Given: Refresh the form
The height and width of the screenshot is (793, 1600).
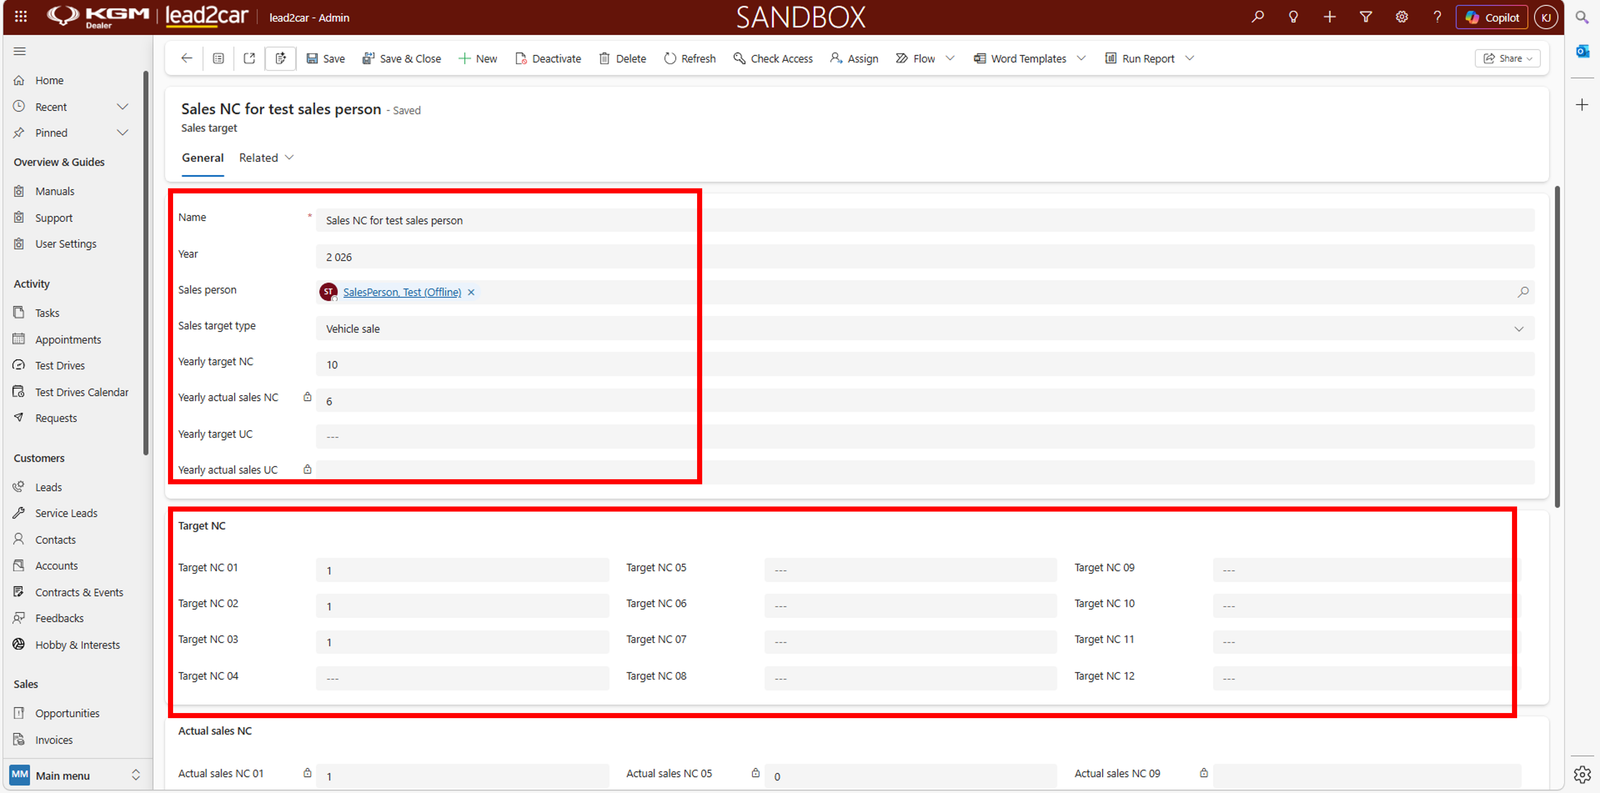Looking at the screenshot, I should [x=690, y=59].
